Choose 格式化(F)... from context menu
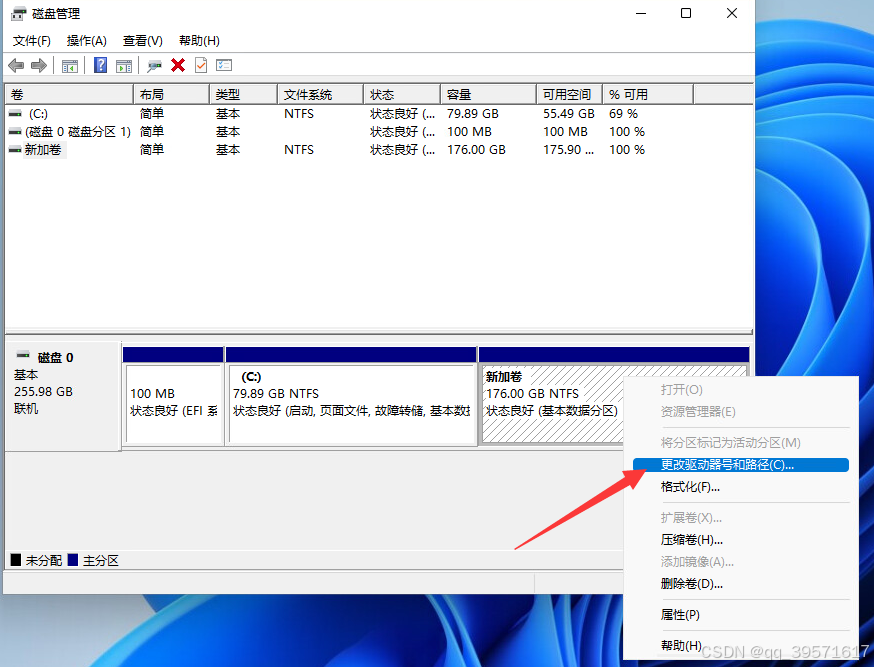 click(741, 487)
